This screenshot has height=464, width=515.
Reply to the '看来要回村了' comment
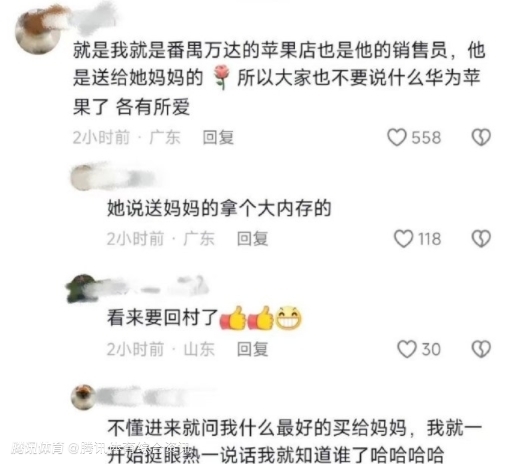tap(252, 349)
